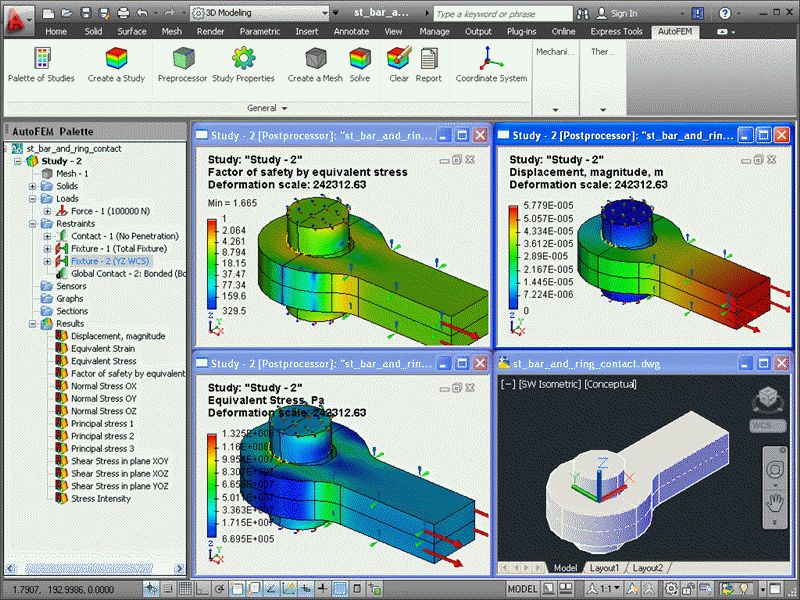Activate the Pan hand tool in navigation bar
Screen dimensions: 800x600
[774, 507]
